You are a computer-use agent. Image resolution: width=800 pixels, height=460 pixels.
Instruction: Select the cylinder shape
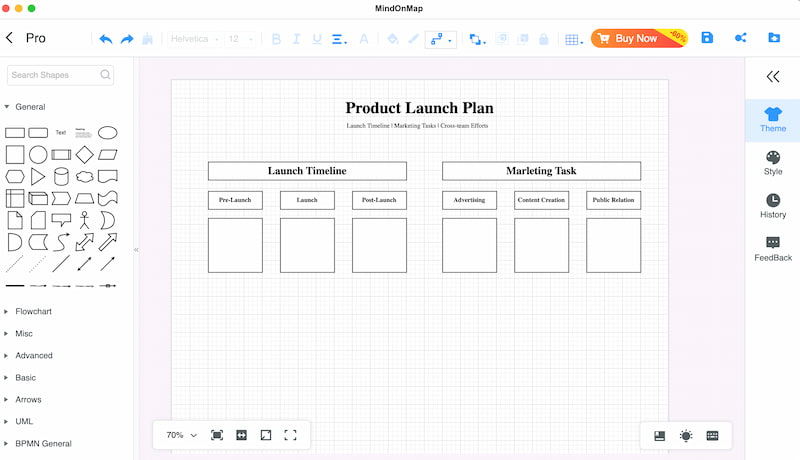click(61, 176)
